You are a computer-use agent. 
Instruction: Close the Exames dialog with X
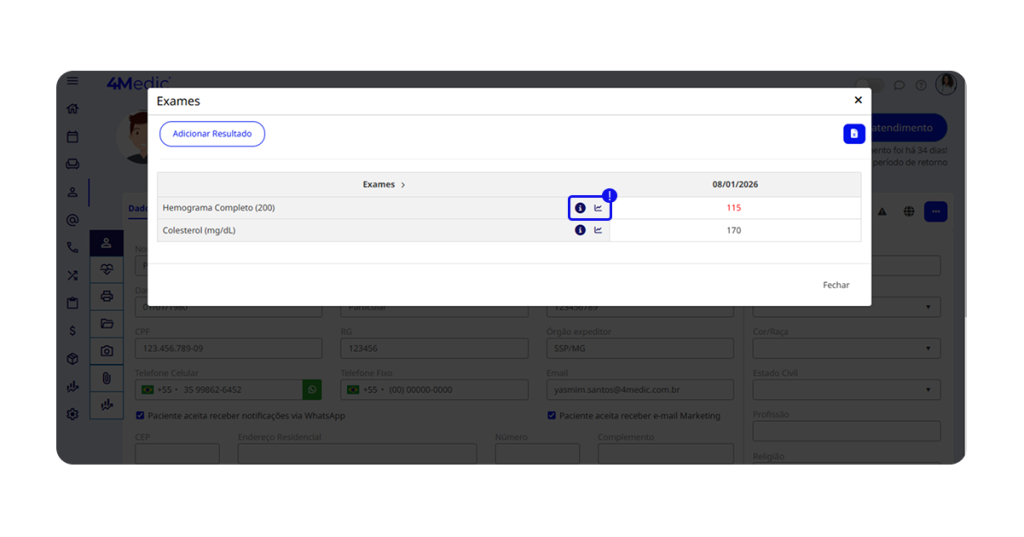857,100
